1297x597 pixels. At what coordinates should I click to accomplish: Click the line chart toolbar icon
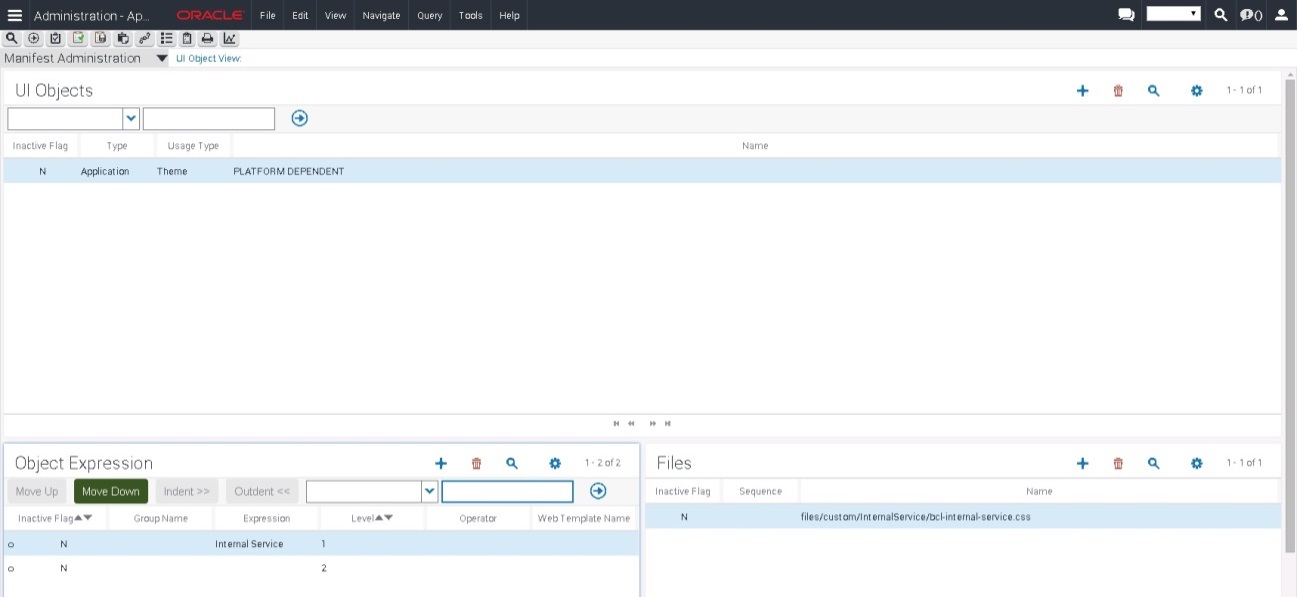click(230, 39)
